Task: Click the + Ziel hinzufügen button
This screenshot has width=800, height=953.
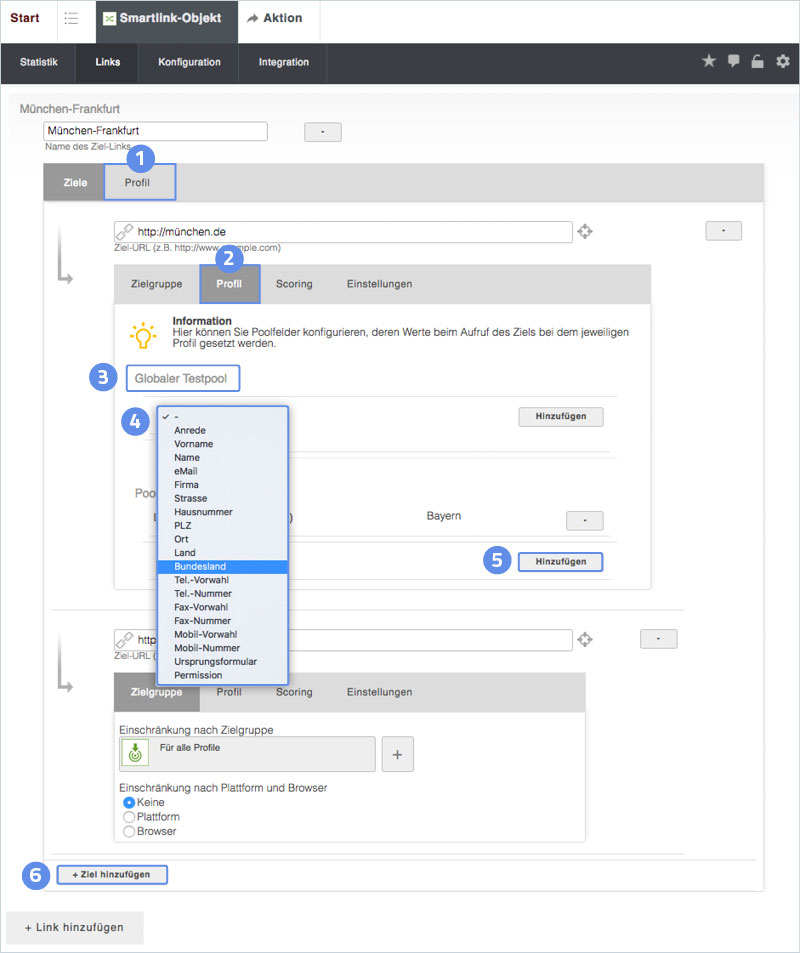Action: click(111, 874)
